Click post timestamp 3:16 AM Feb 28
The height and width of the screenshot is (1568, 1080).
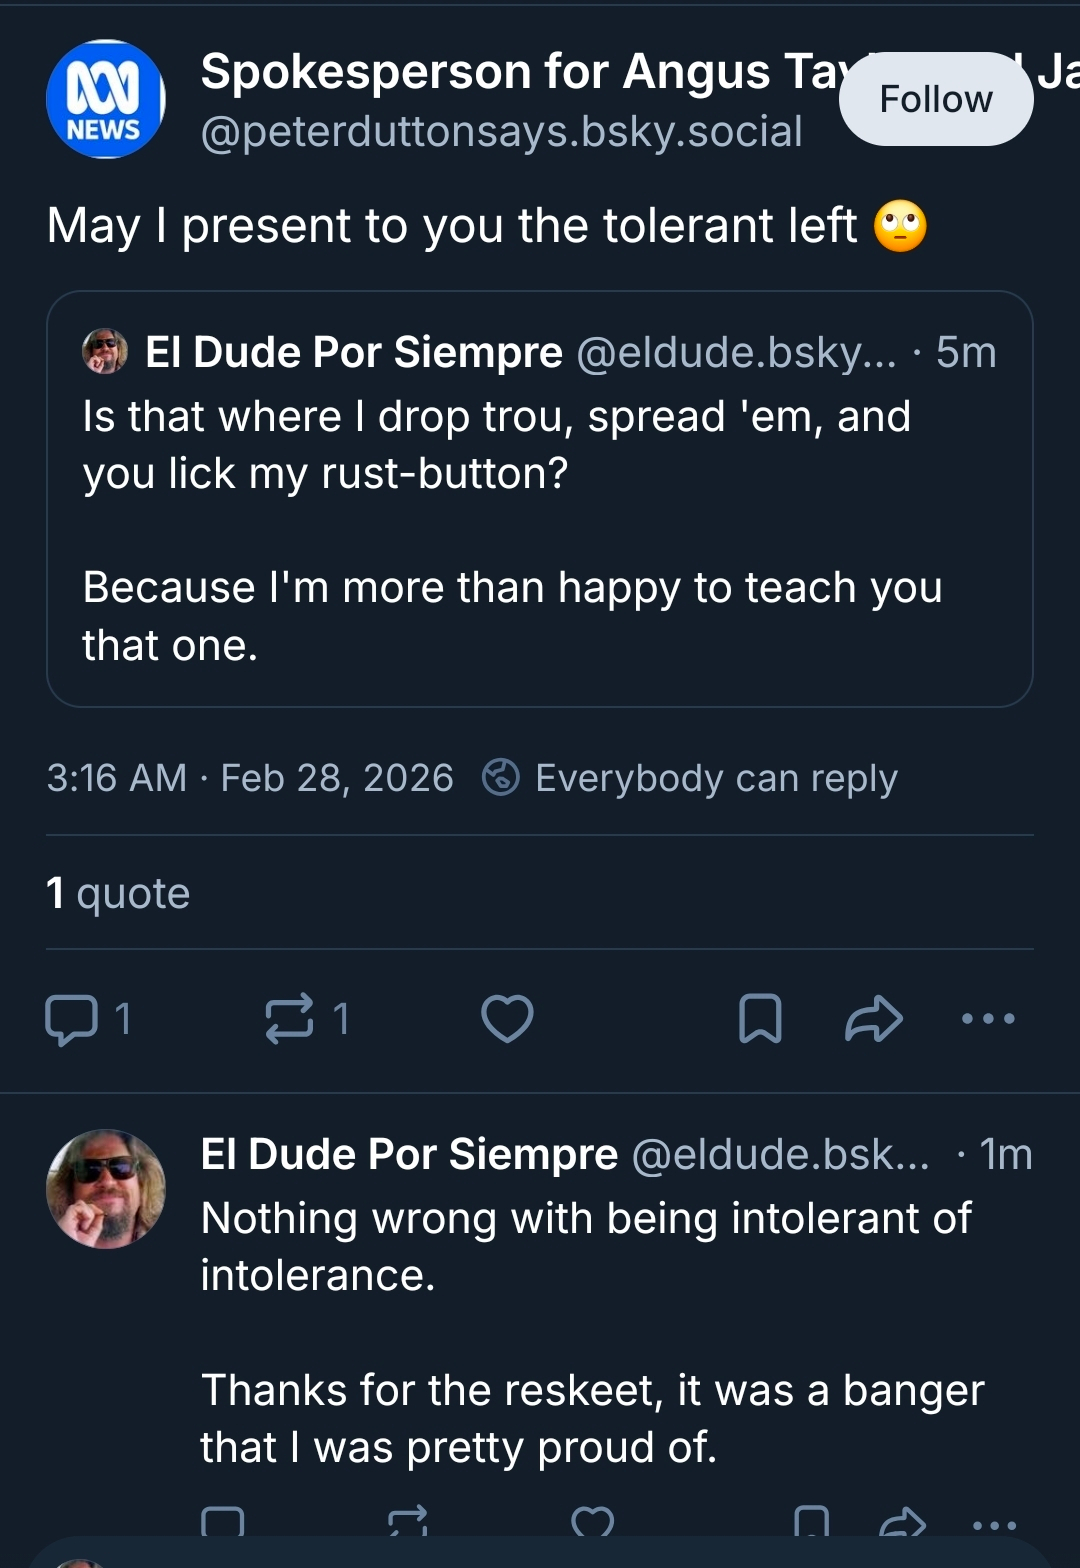coord(250,778)
